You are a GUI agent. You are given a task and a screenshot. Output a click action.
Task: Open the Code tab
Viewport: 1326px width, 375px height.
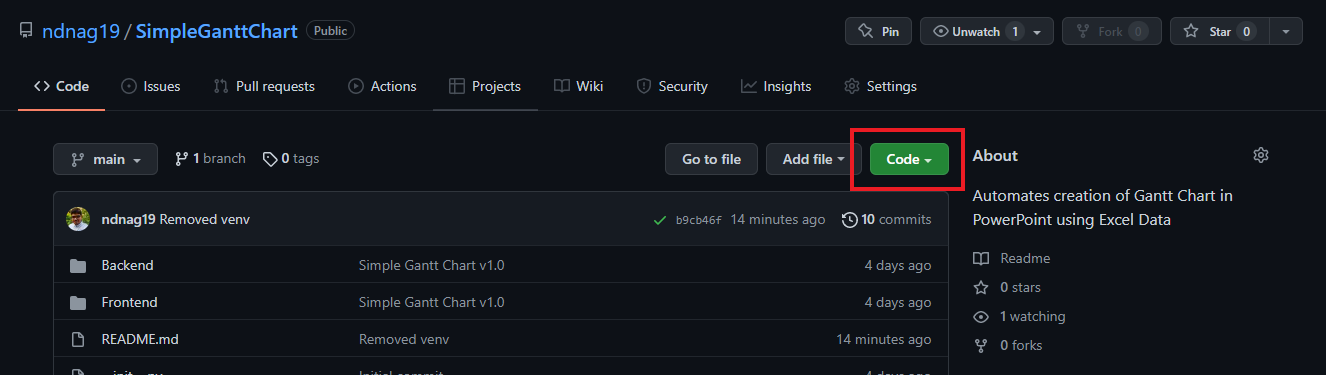[x=61, y=86]
